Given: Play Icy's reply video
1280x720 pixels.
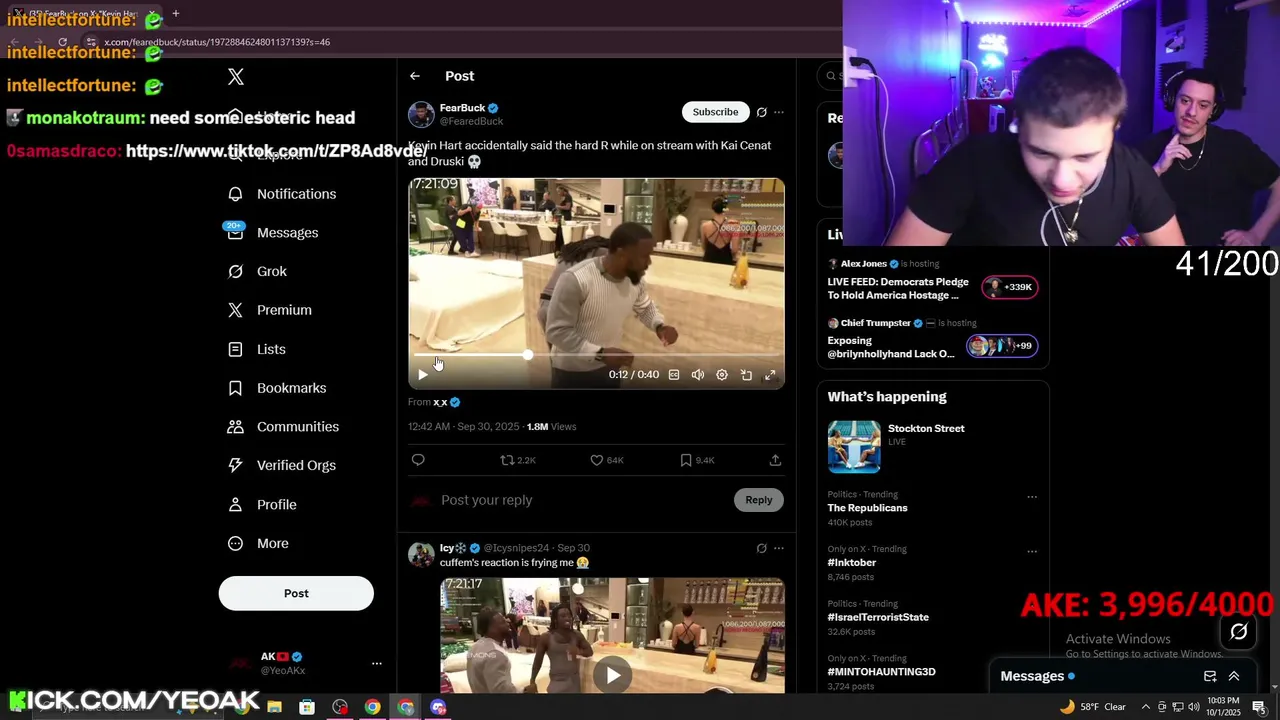Looking at the screenshot, I should (x=612, y=675).
